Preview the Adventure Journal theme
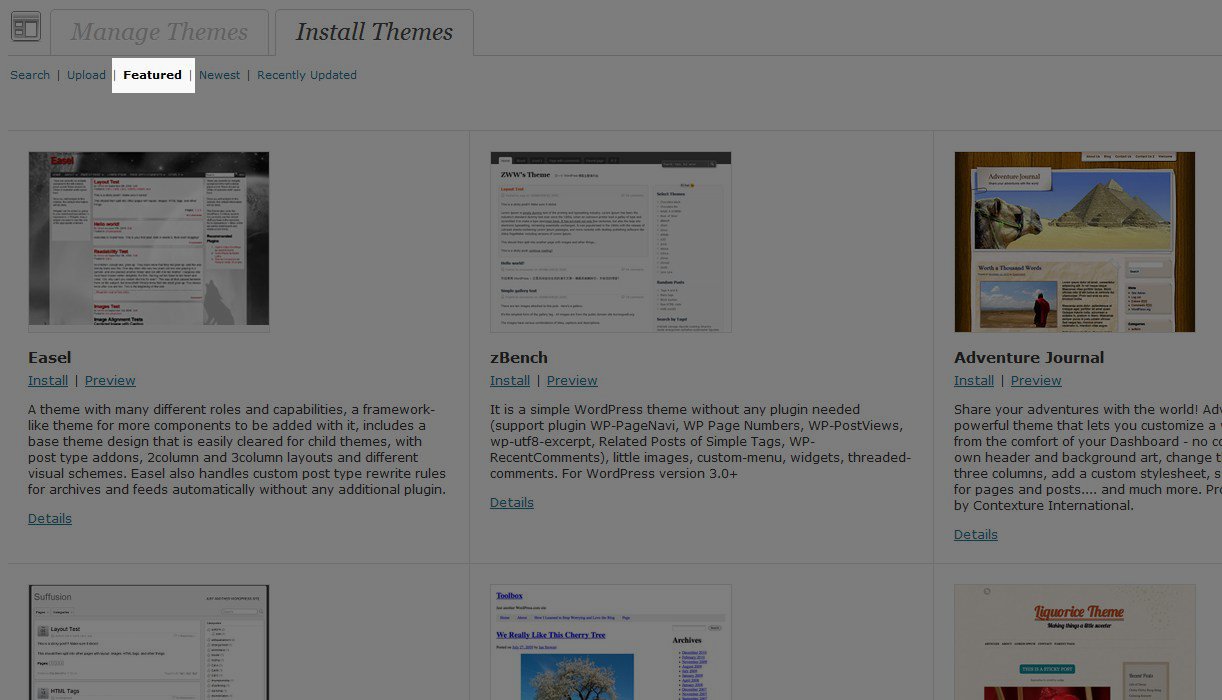The height and width of the screenshot is (700, 1222). click(x=1036, y=381)
